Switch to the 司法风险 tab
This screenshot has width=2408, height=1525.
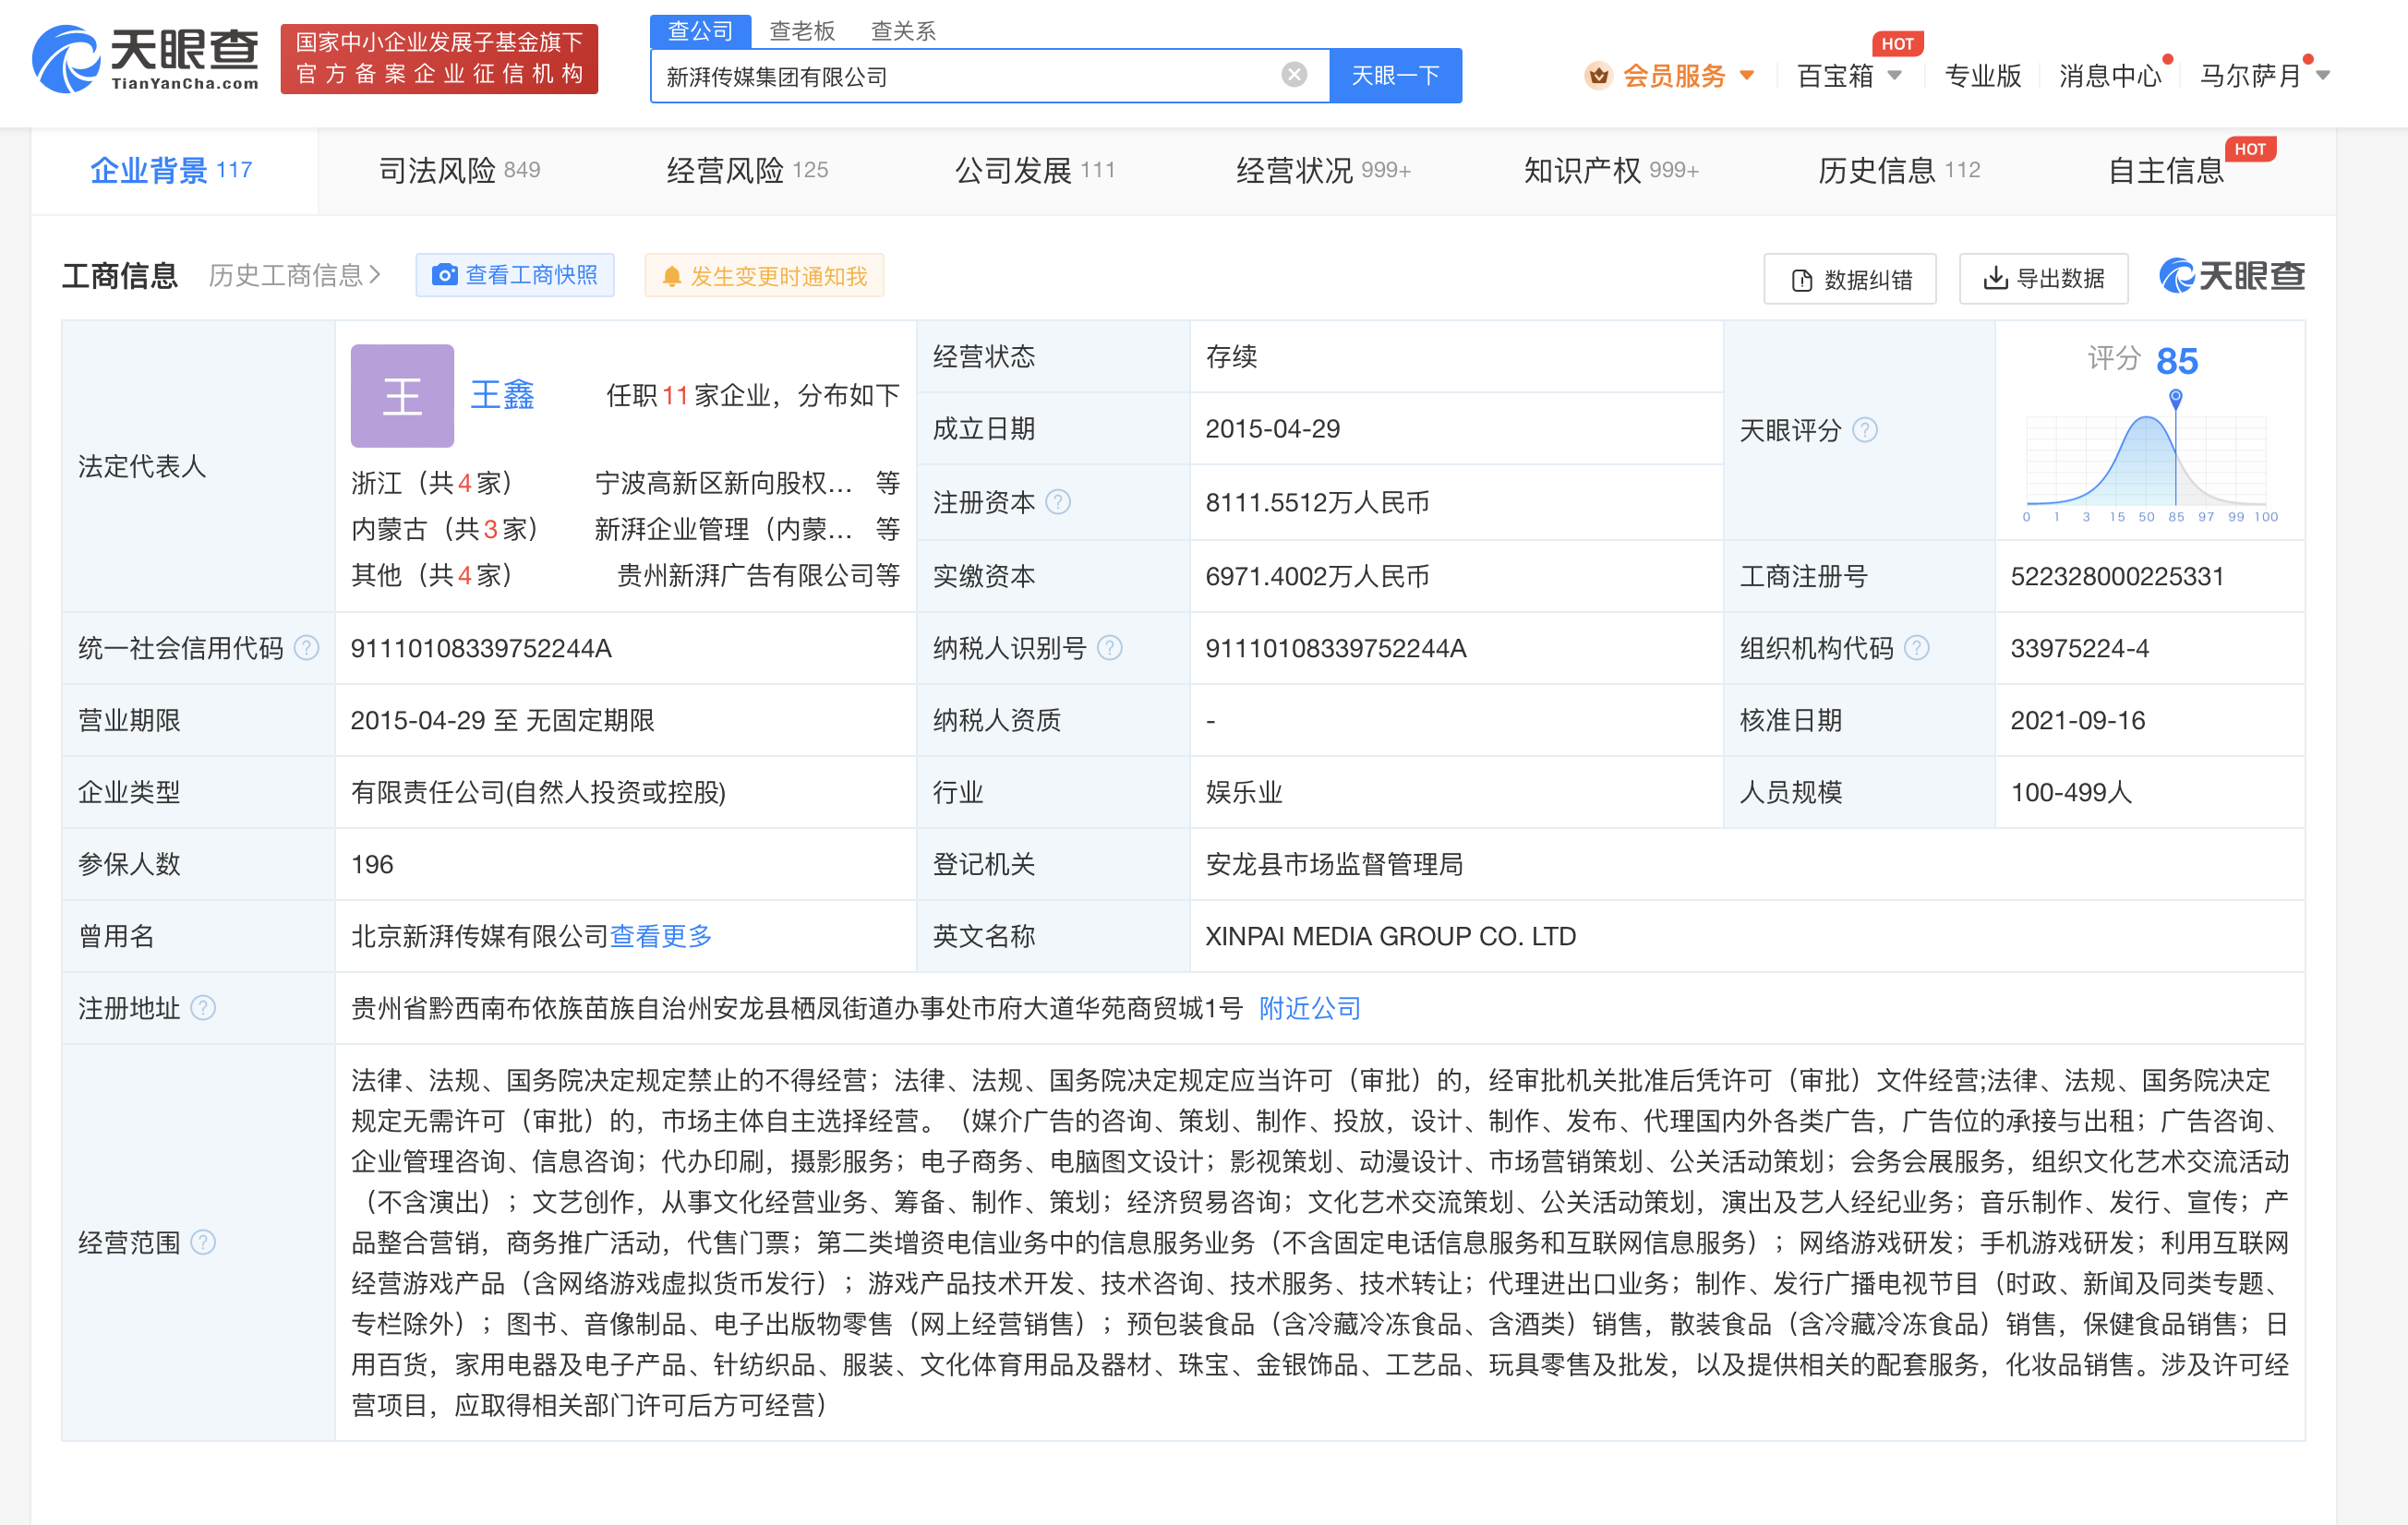coord(459,170)
